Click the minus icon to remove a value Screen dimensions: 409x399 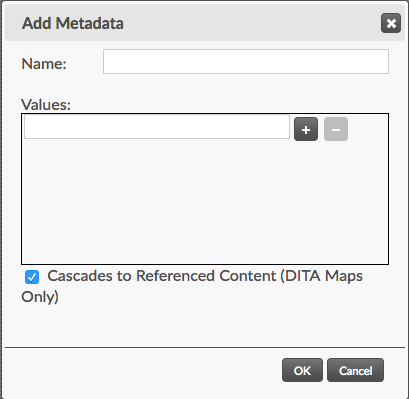pos(336,129)
